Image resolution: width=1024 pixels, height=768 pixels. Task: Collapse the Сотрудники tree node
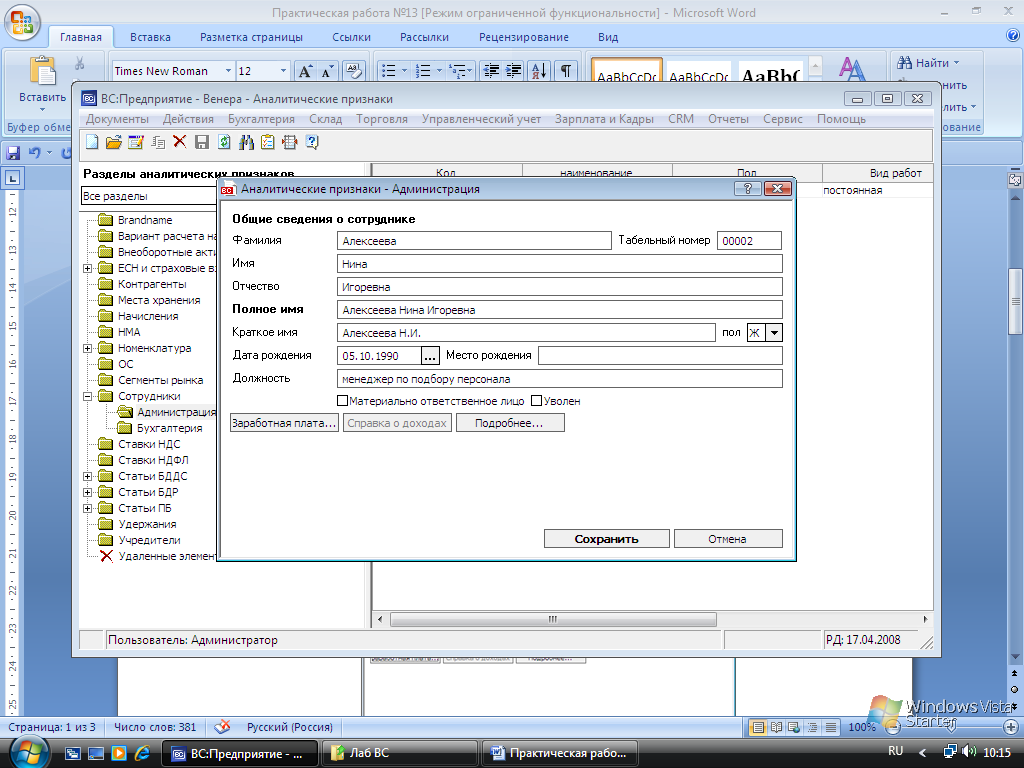point(88,396)
